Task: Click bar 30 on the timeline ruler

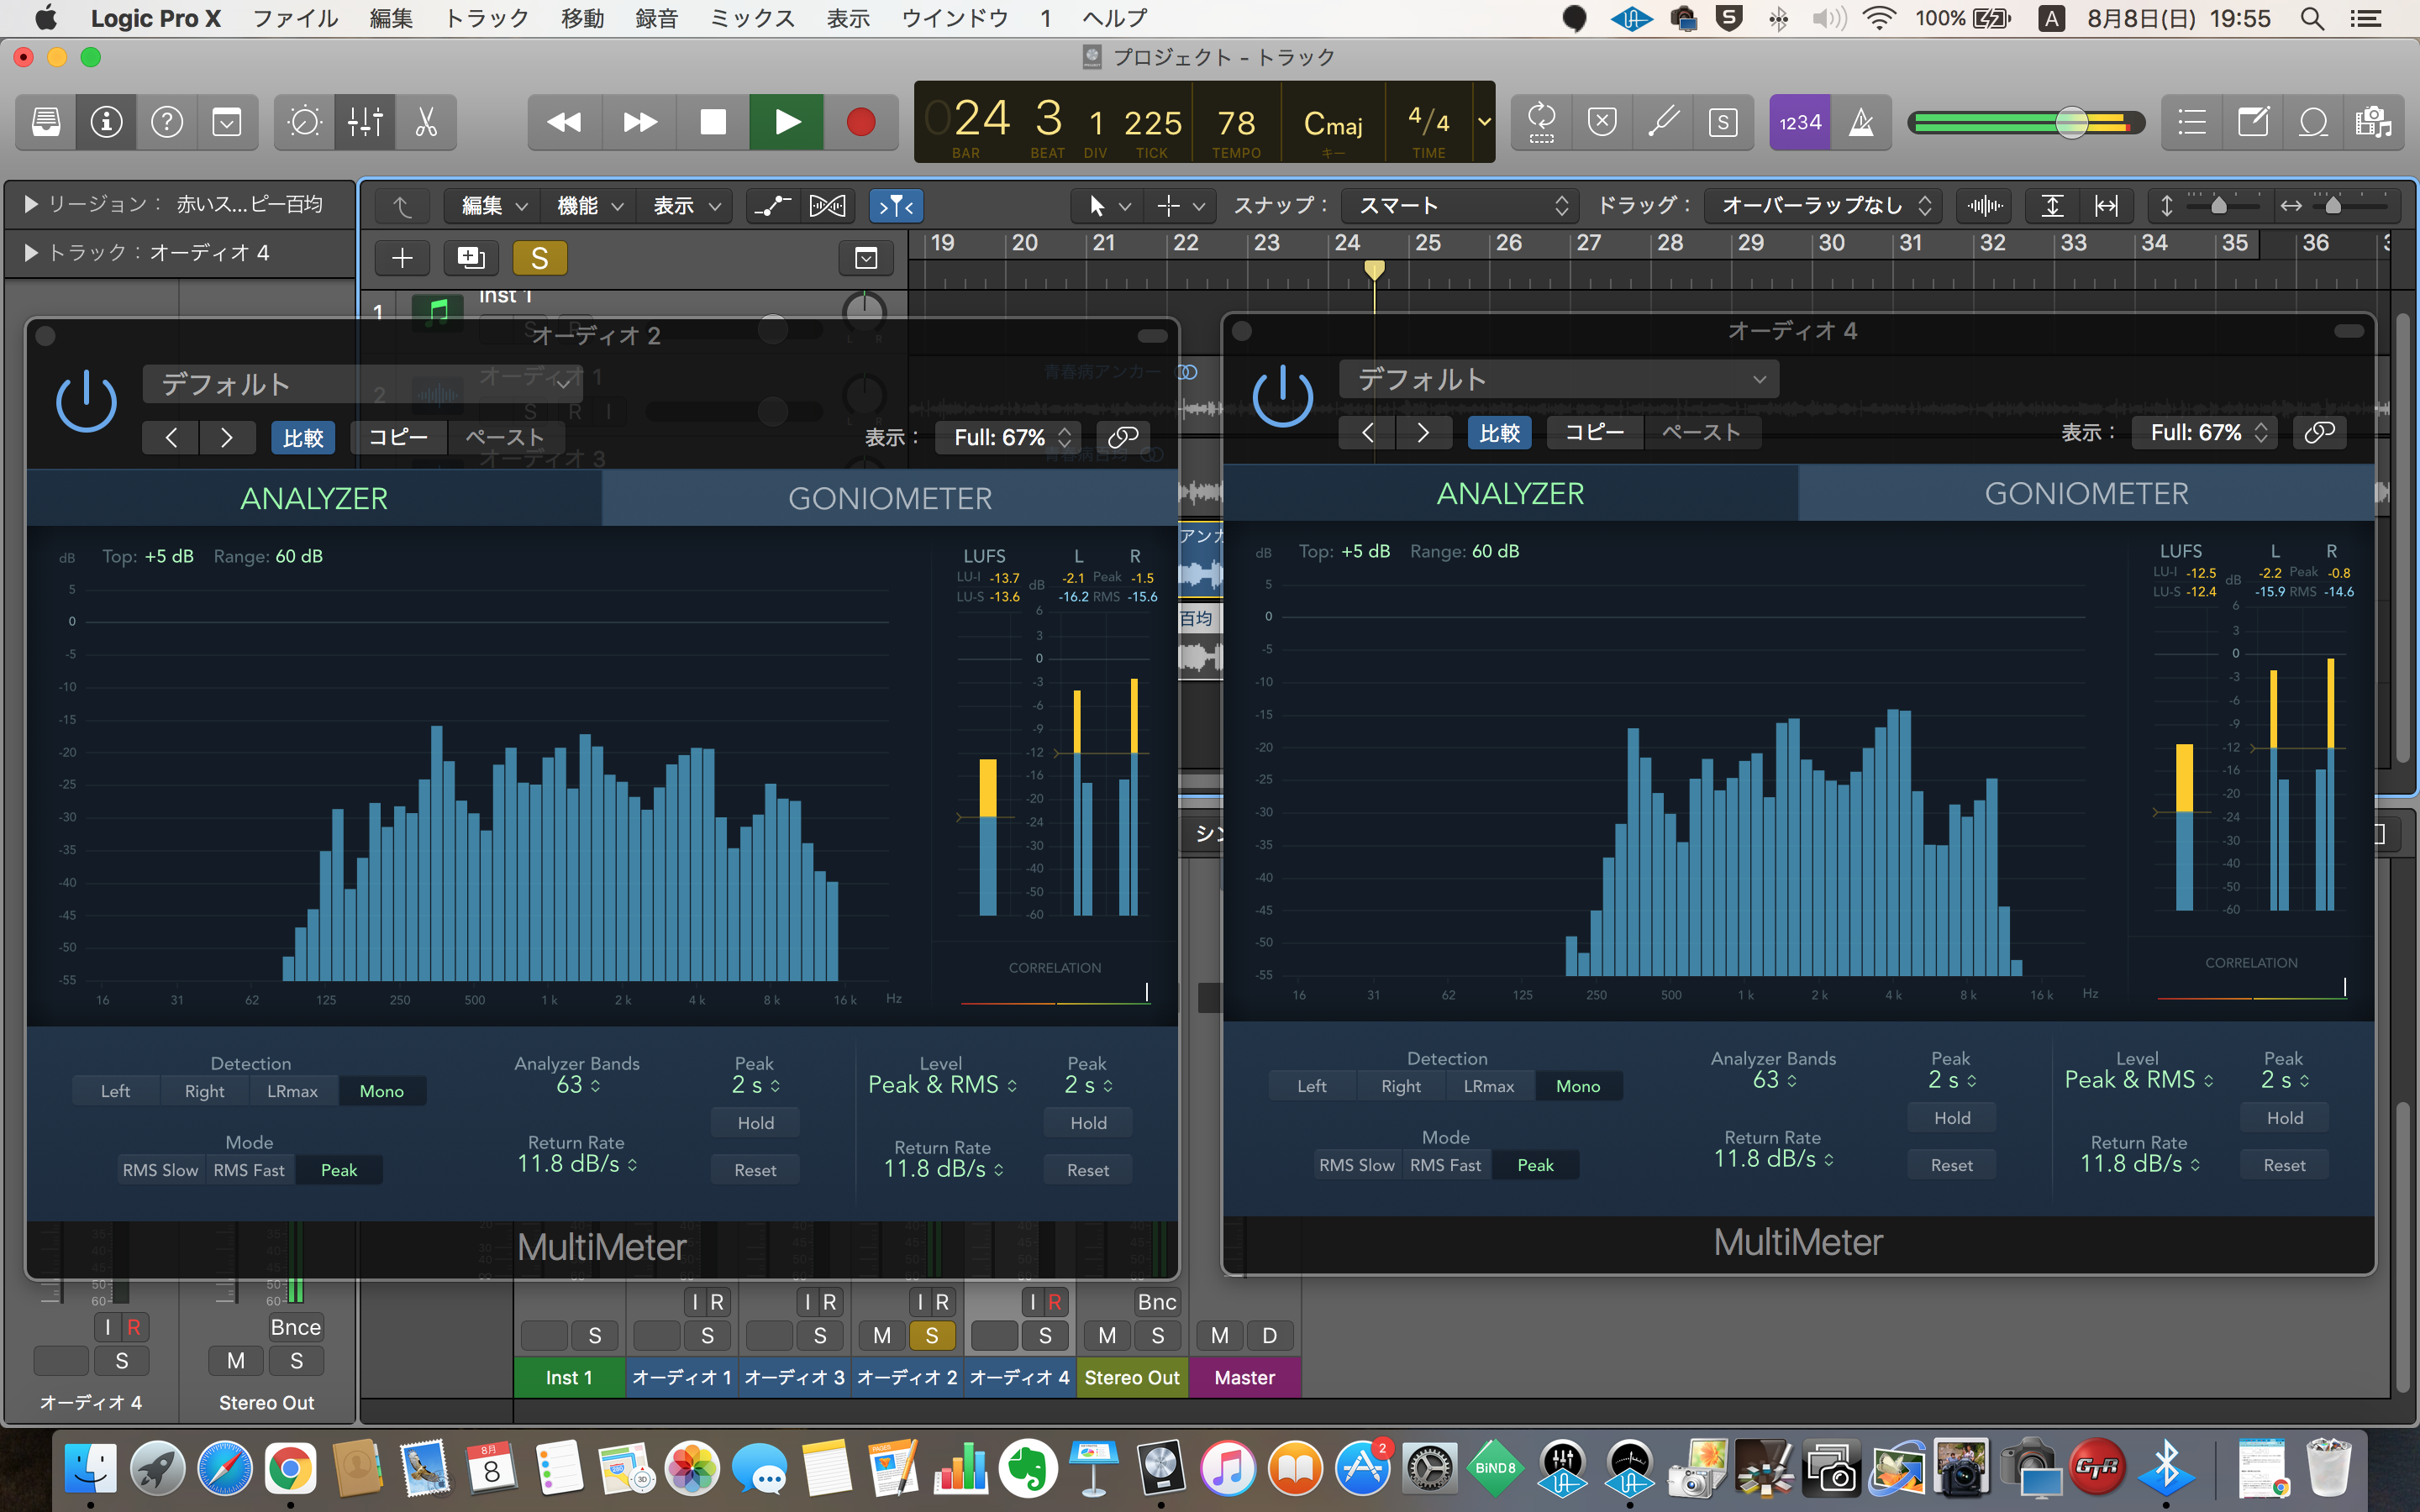Action: click(x=1832, y=243)
